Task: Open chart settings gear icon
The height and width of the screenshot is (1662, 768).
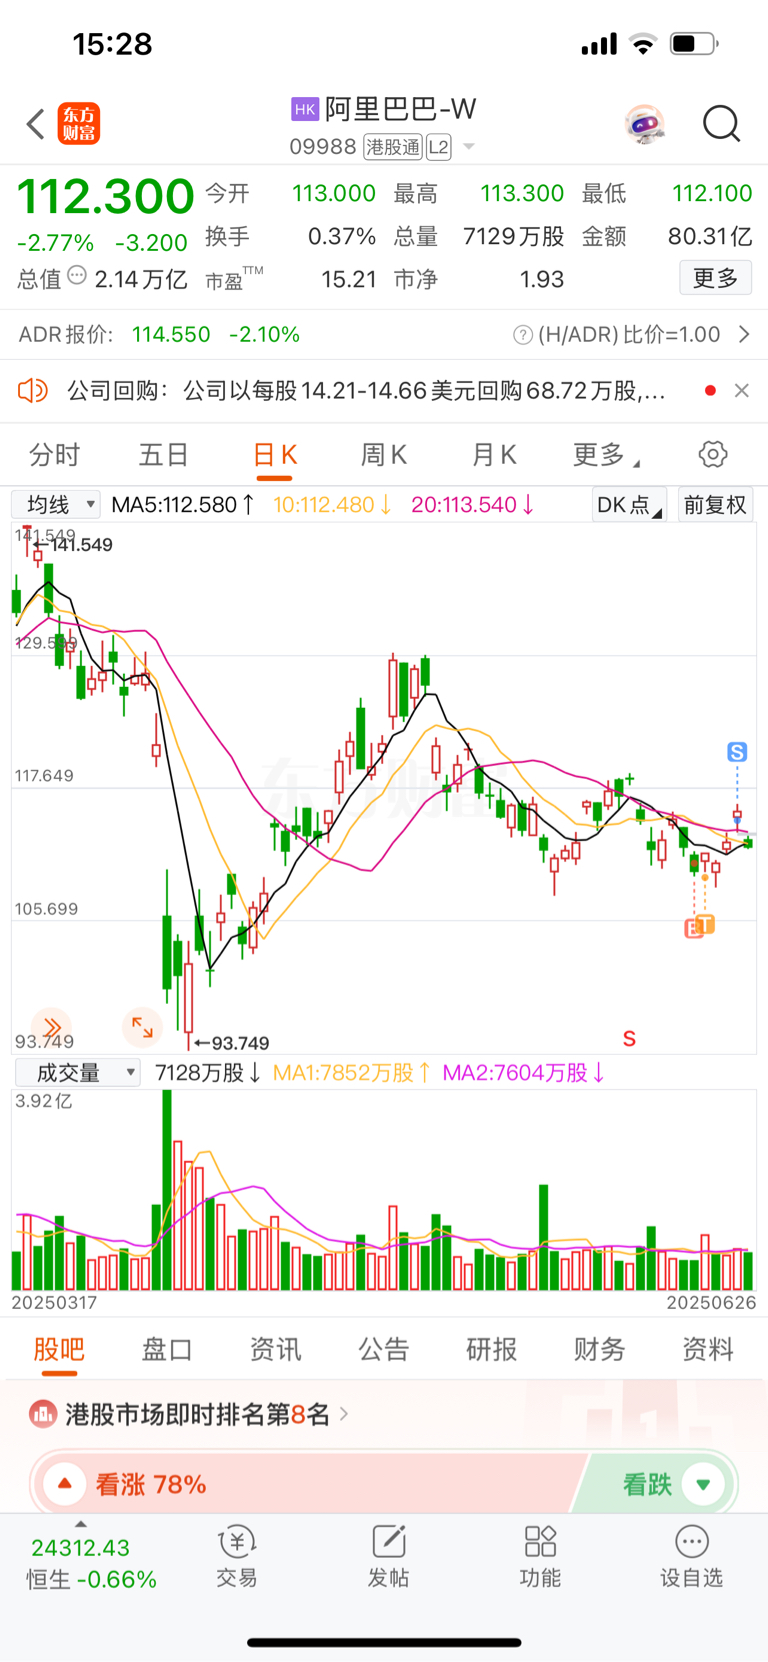Action: (x=713, y=455)
